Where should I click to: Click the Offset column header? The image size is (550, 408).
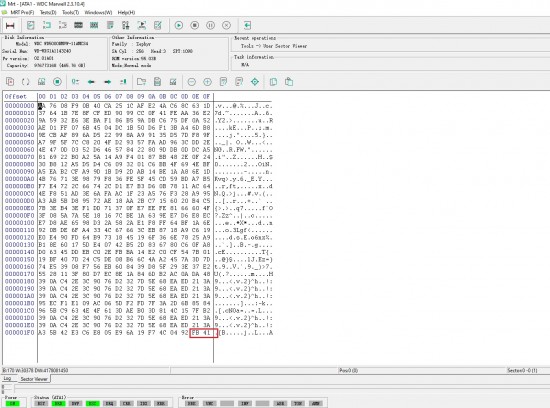tap(15, 96)
